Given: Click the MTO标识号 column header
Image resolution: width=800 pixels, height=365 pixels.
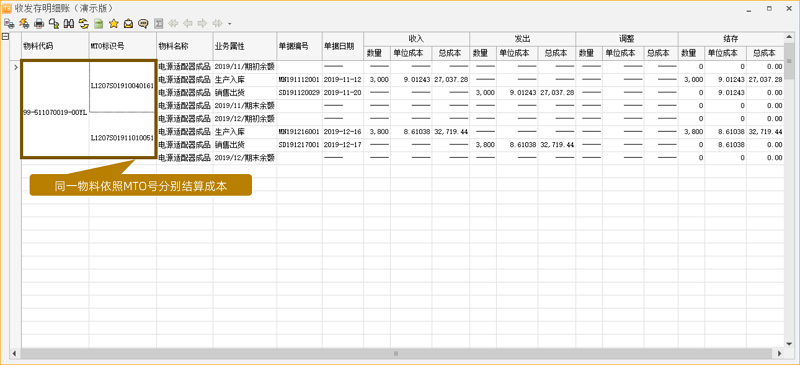Looking at the screenshot, I should coord(123,46).
